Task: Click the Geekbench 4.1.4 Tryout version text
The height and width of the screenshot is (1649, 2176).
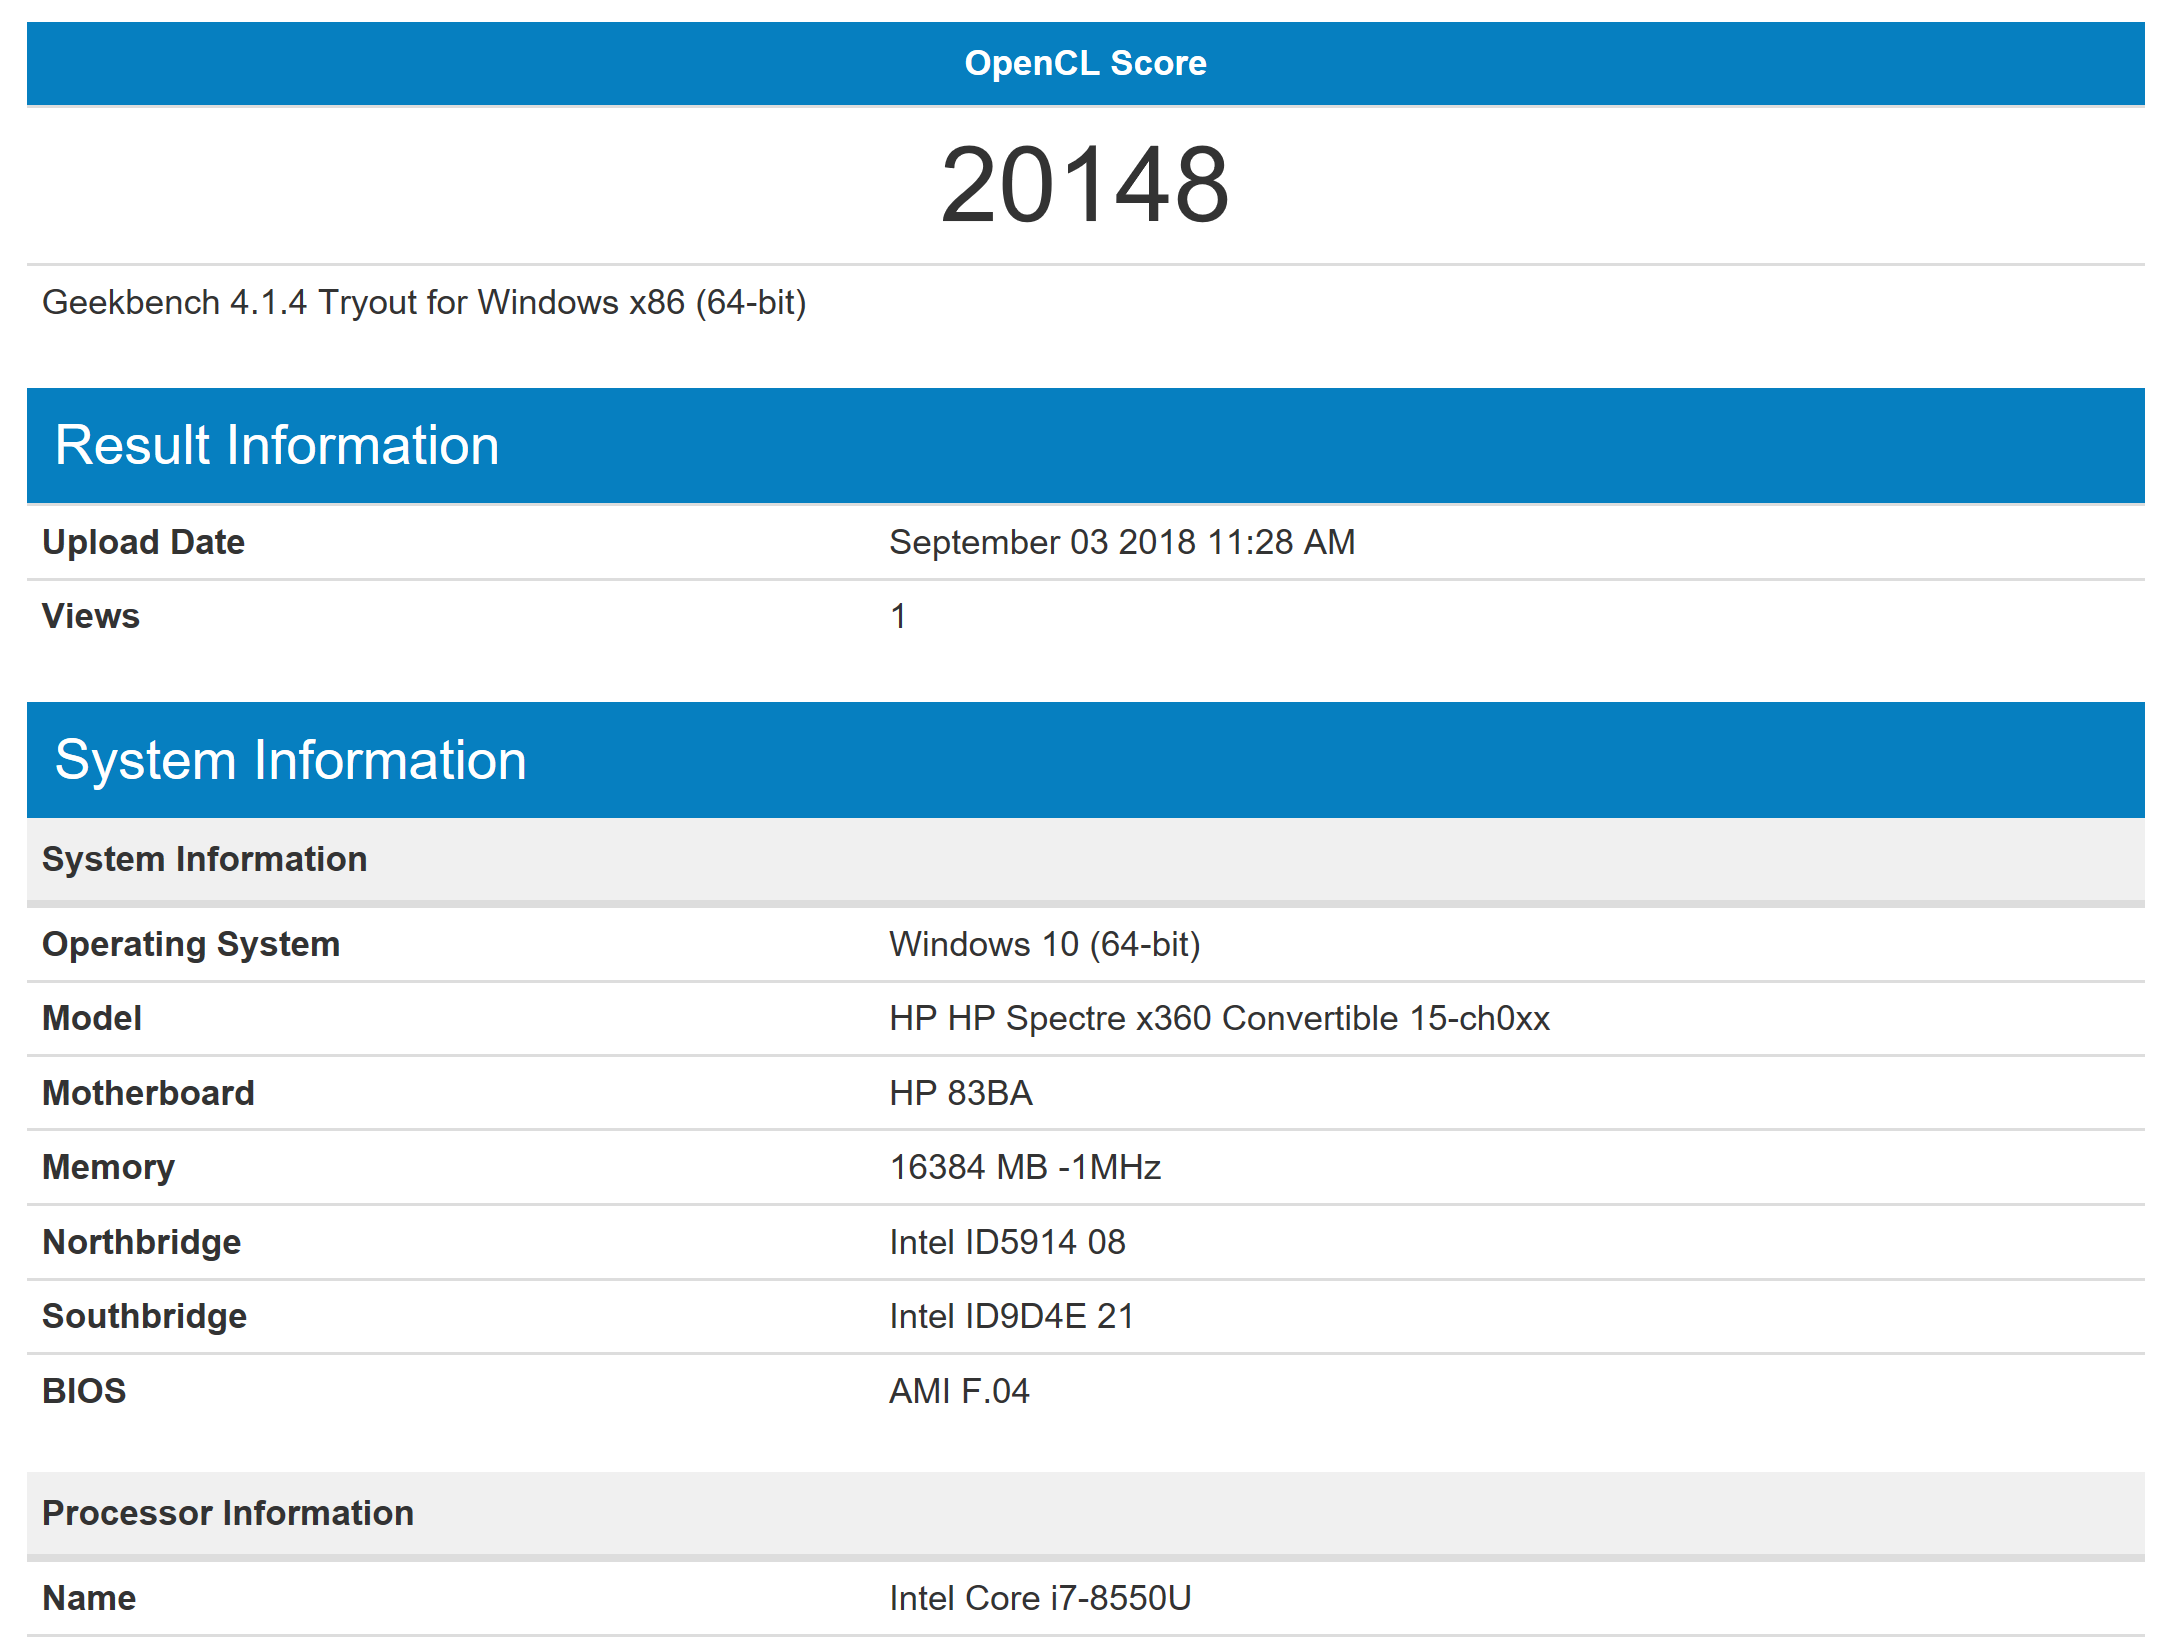Action: [424, 302]
